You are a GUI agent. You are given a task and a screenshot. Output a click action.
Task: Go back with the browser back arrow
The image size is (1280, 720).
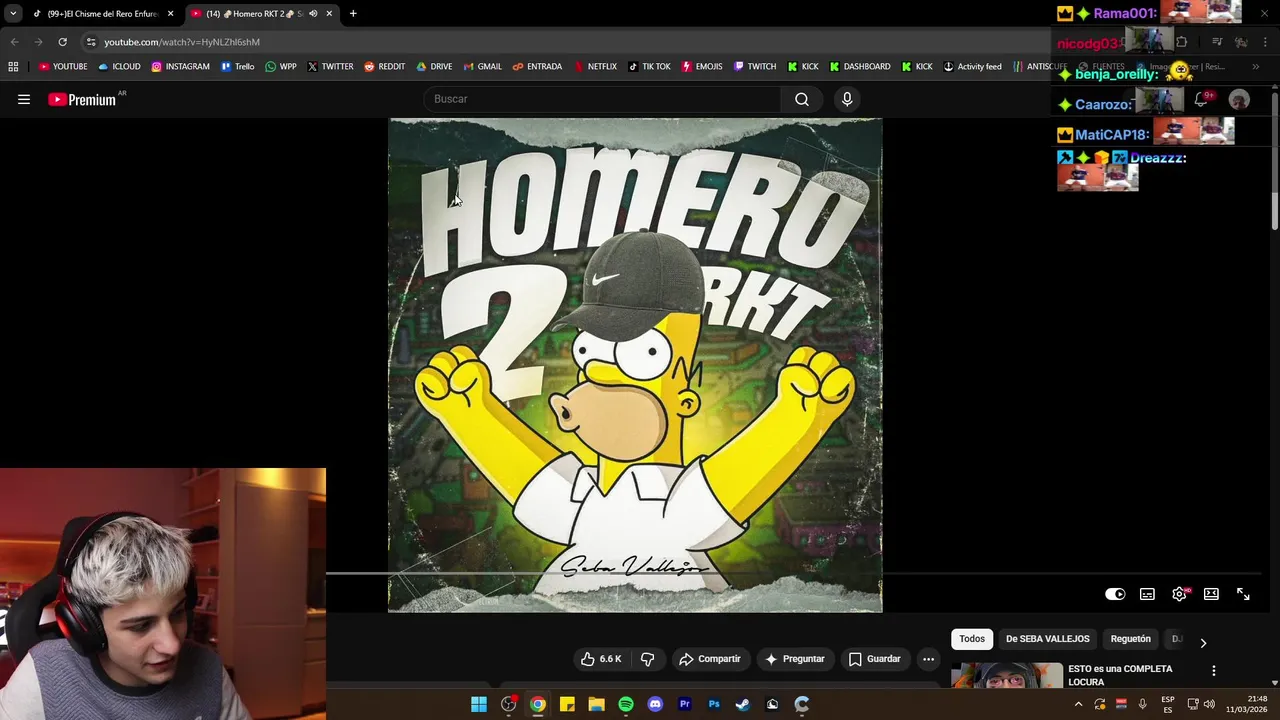tap(14, 42)
